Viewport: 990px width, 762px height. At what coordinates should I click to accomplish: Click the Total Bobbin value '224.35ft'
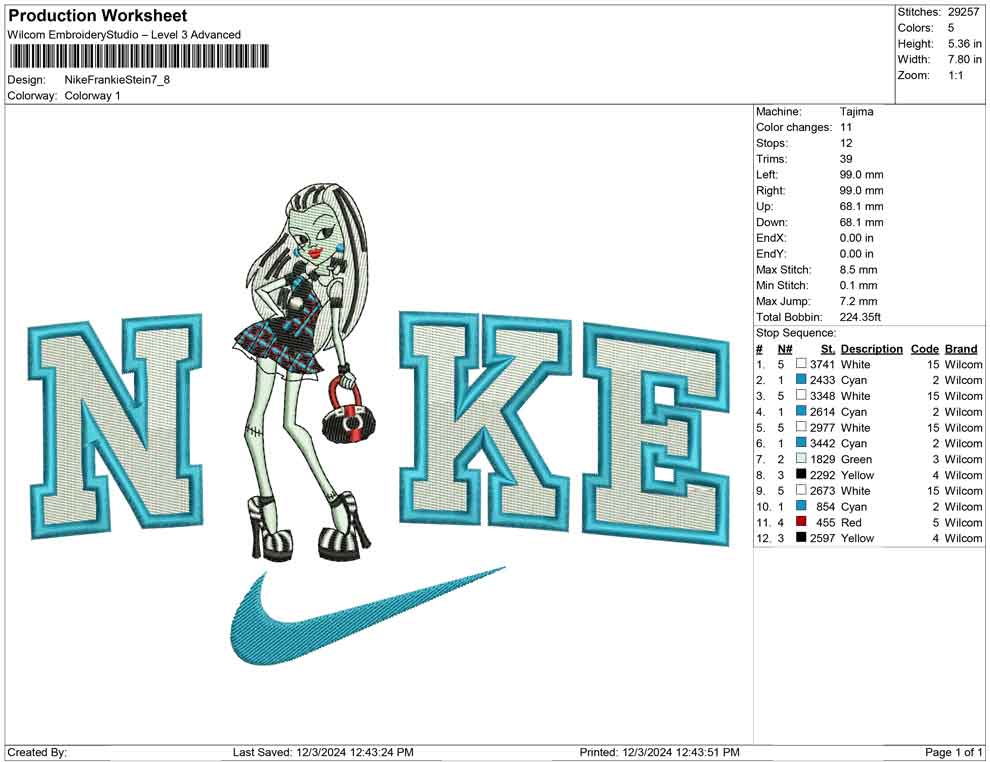coord(860,317)
